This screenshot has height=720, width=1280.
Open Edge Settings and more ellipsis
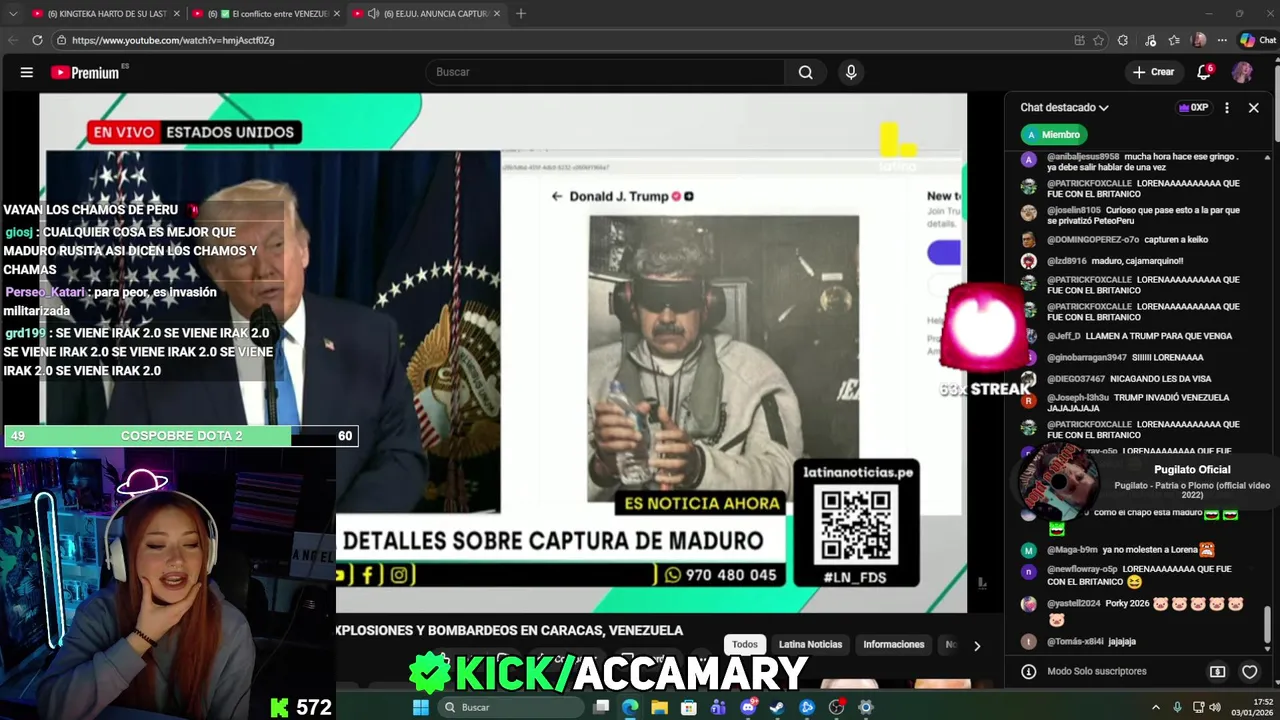tap(1223, 40)
